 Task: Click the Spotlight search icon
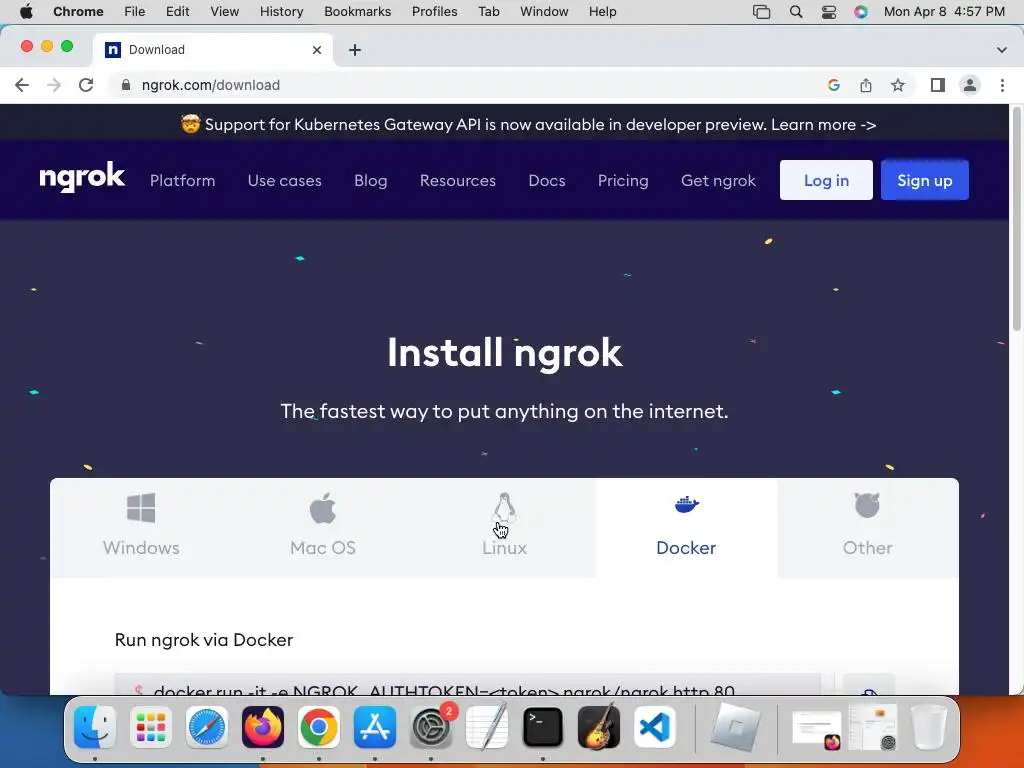coord(795,12)
